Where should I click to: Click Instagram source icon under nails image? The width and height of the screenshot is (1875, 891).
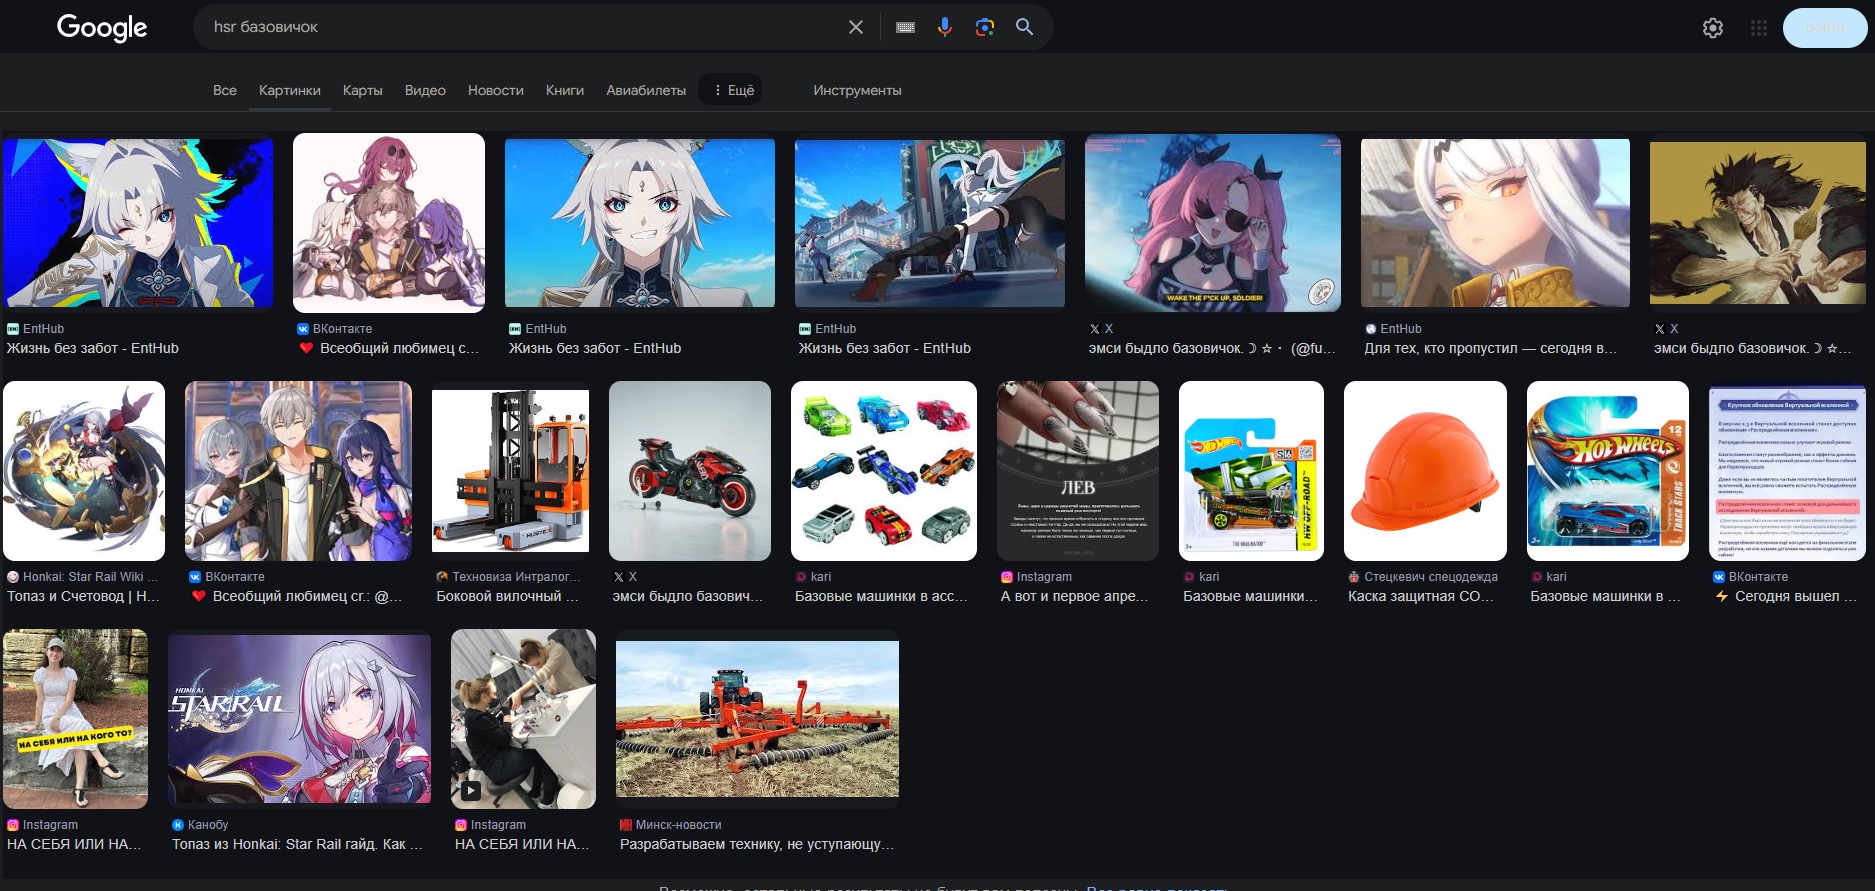coord(1007,577)
